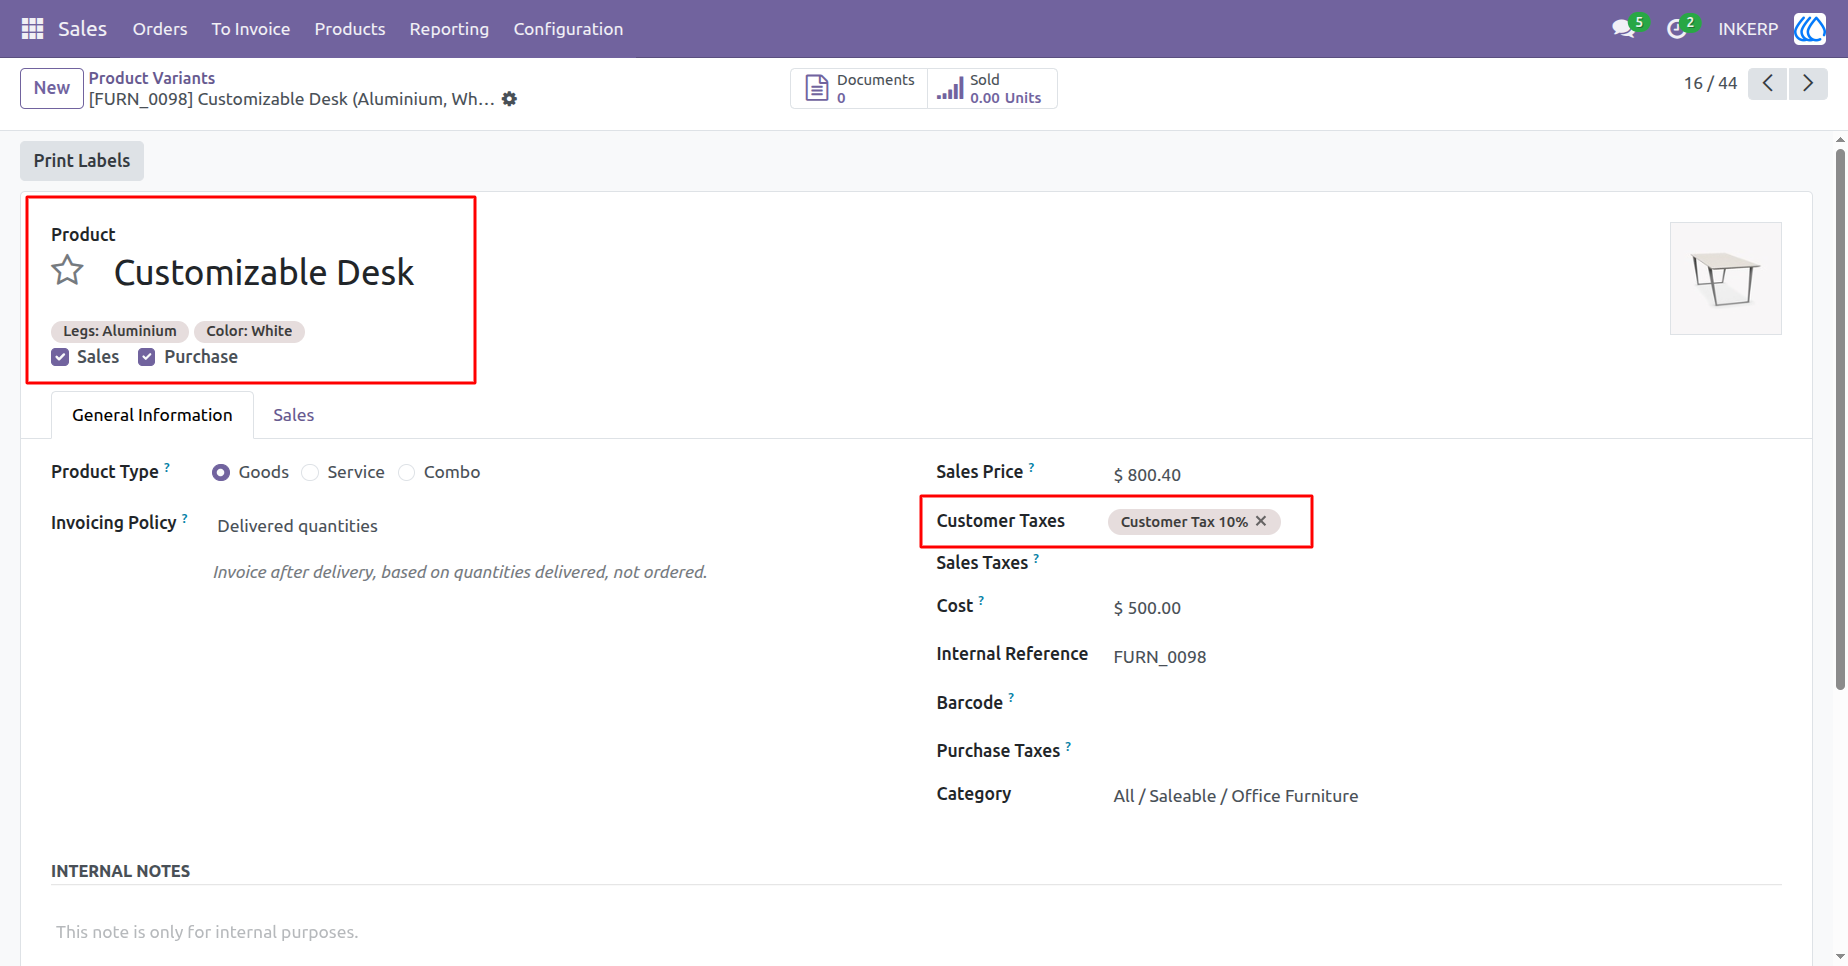
Task: Go to next record arrow
Action: pyautogui.click(x=1808, y=84)
